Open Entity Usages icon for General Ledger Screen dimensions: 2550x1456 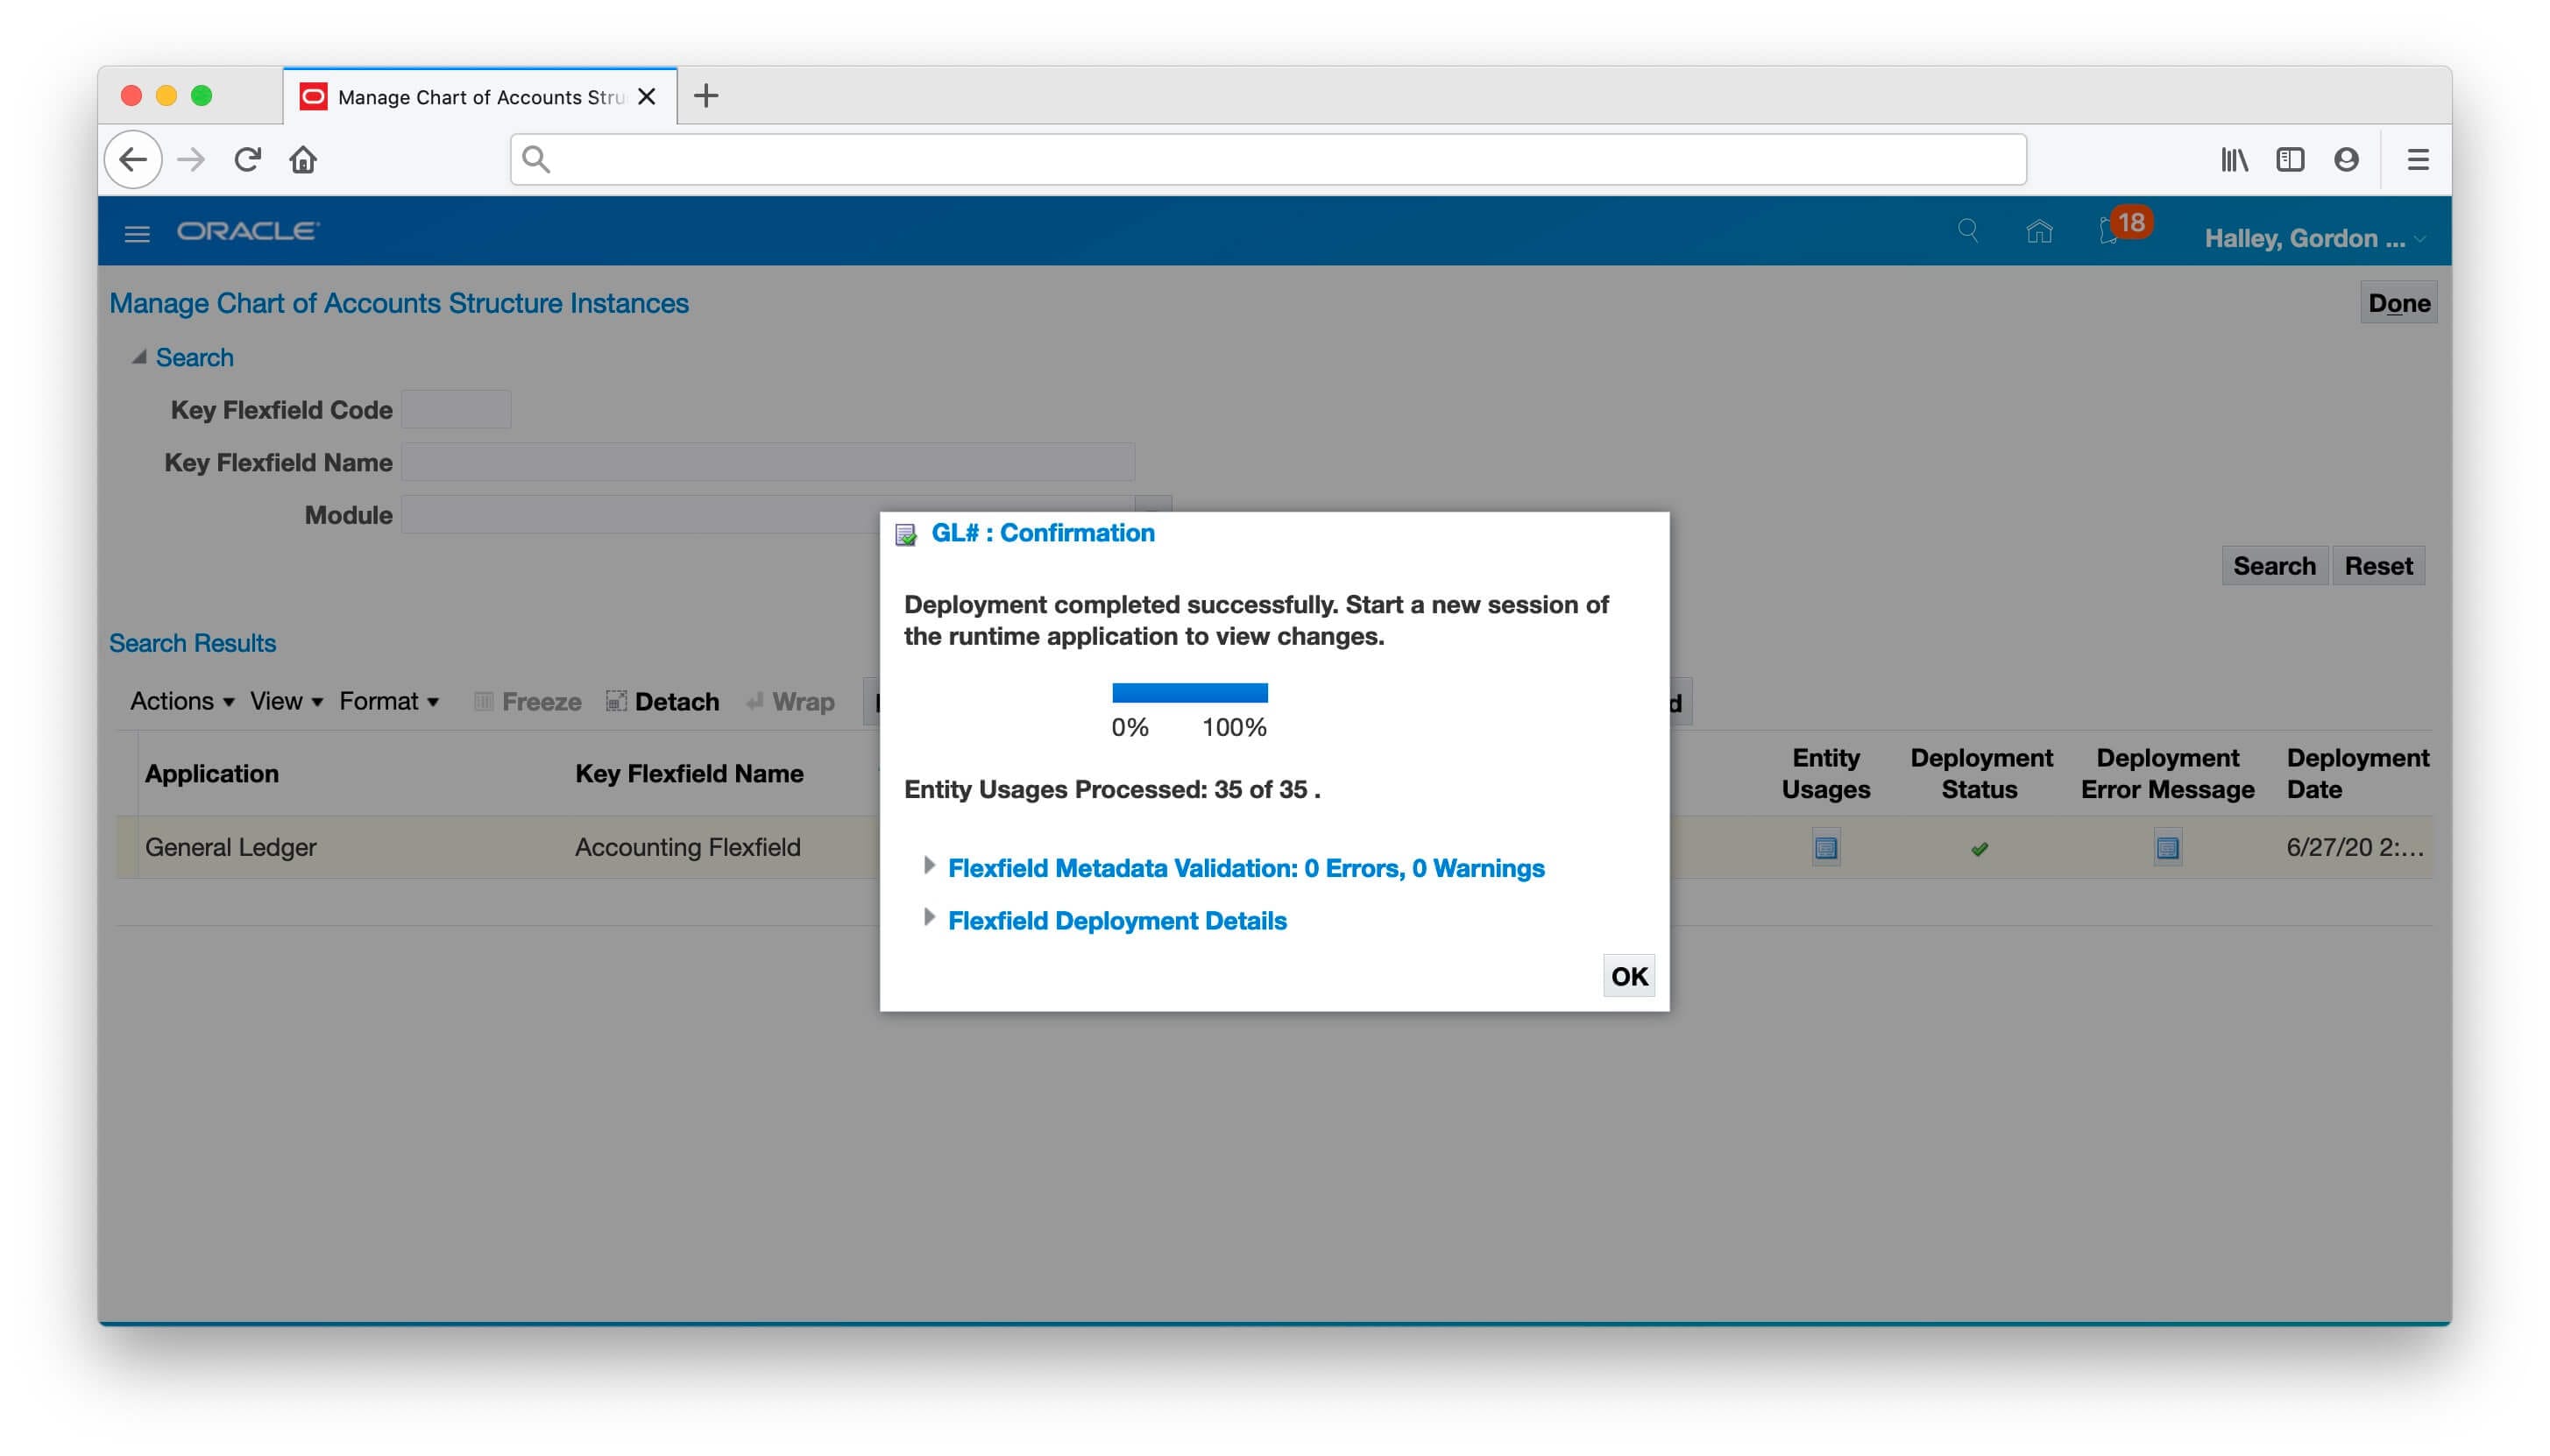tap(1825, 848)
